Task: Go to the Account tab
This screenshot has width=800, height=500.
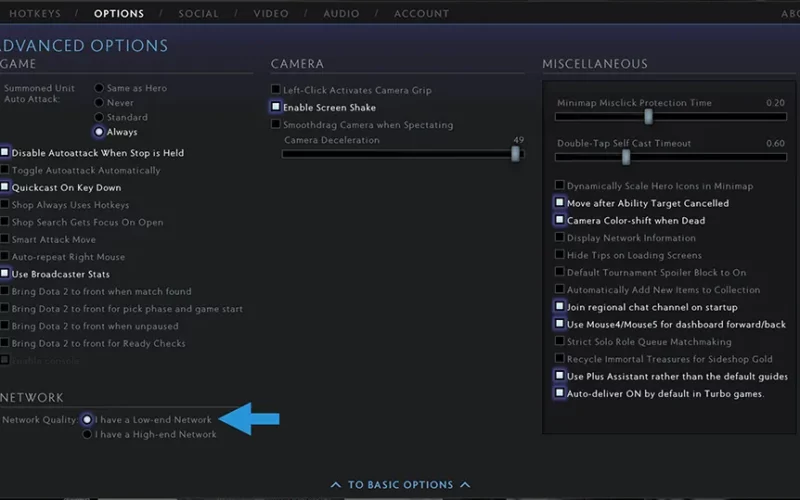Action: [x=421, y=13]
